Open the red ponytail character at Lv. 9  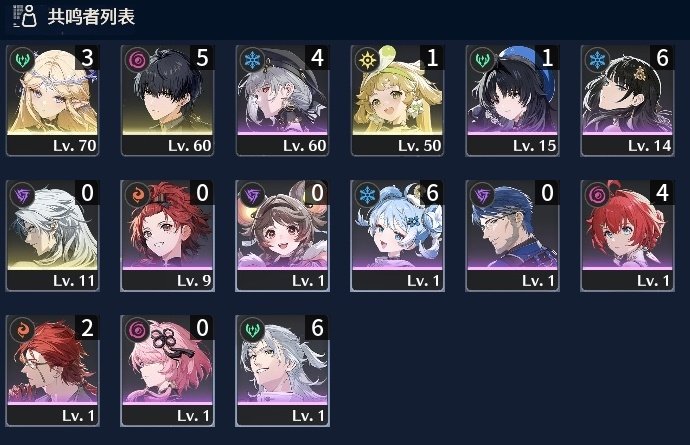(168, 235)
